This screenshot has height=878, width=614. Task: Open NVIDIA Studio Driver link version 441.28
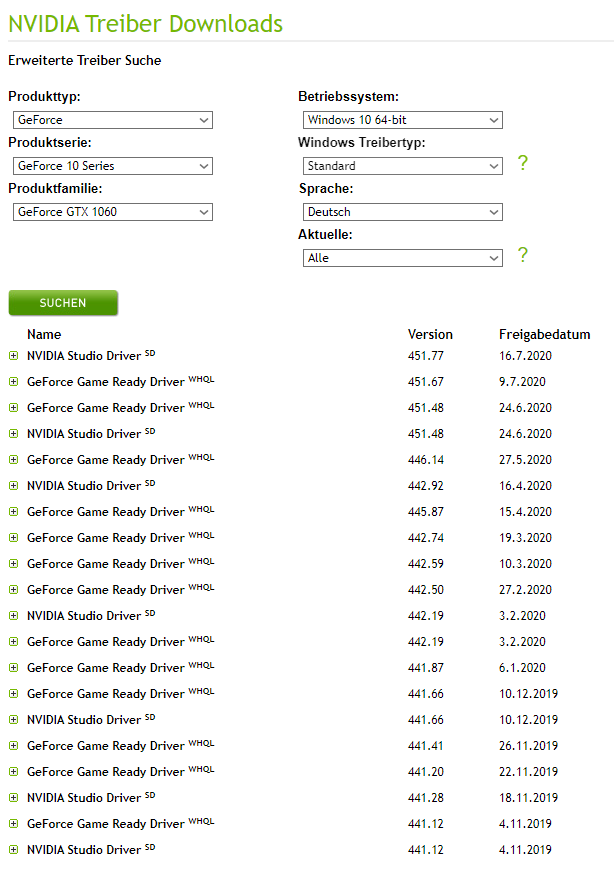[84, 798]
